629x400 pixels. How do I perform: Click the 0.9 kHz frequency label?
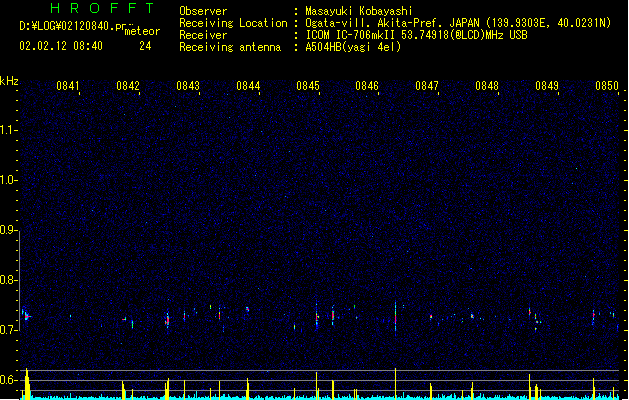(x=8, y=230)
